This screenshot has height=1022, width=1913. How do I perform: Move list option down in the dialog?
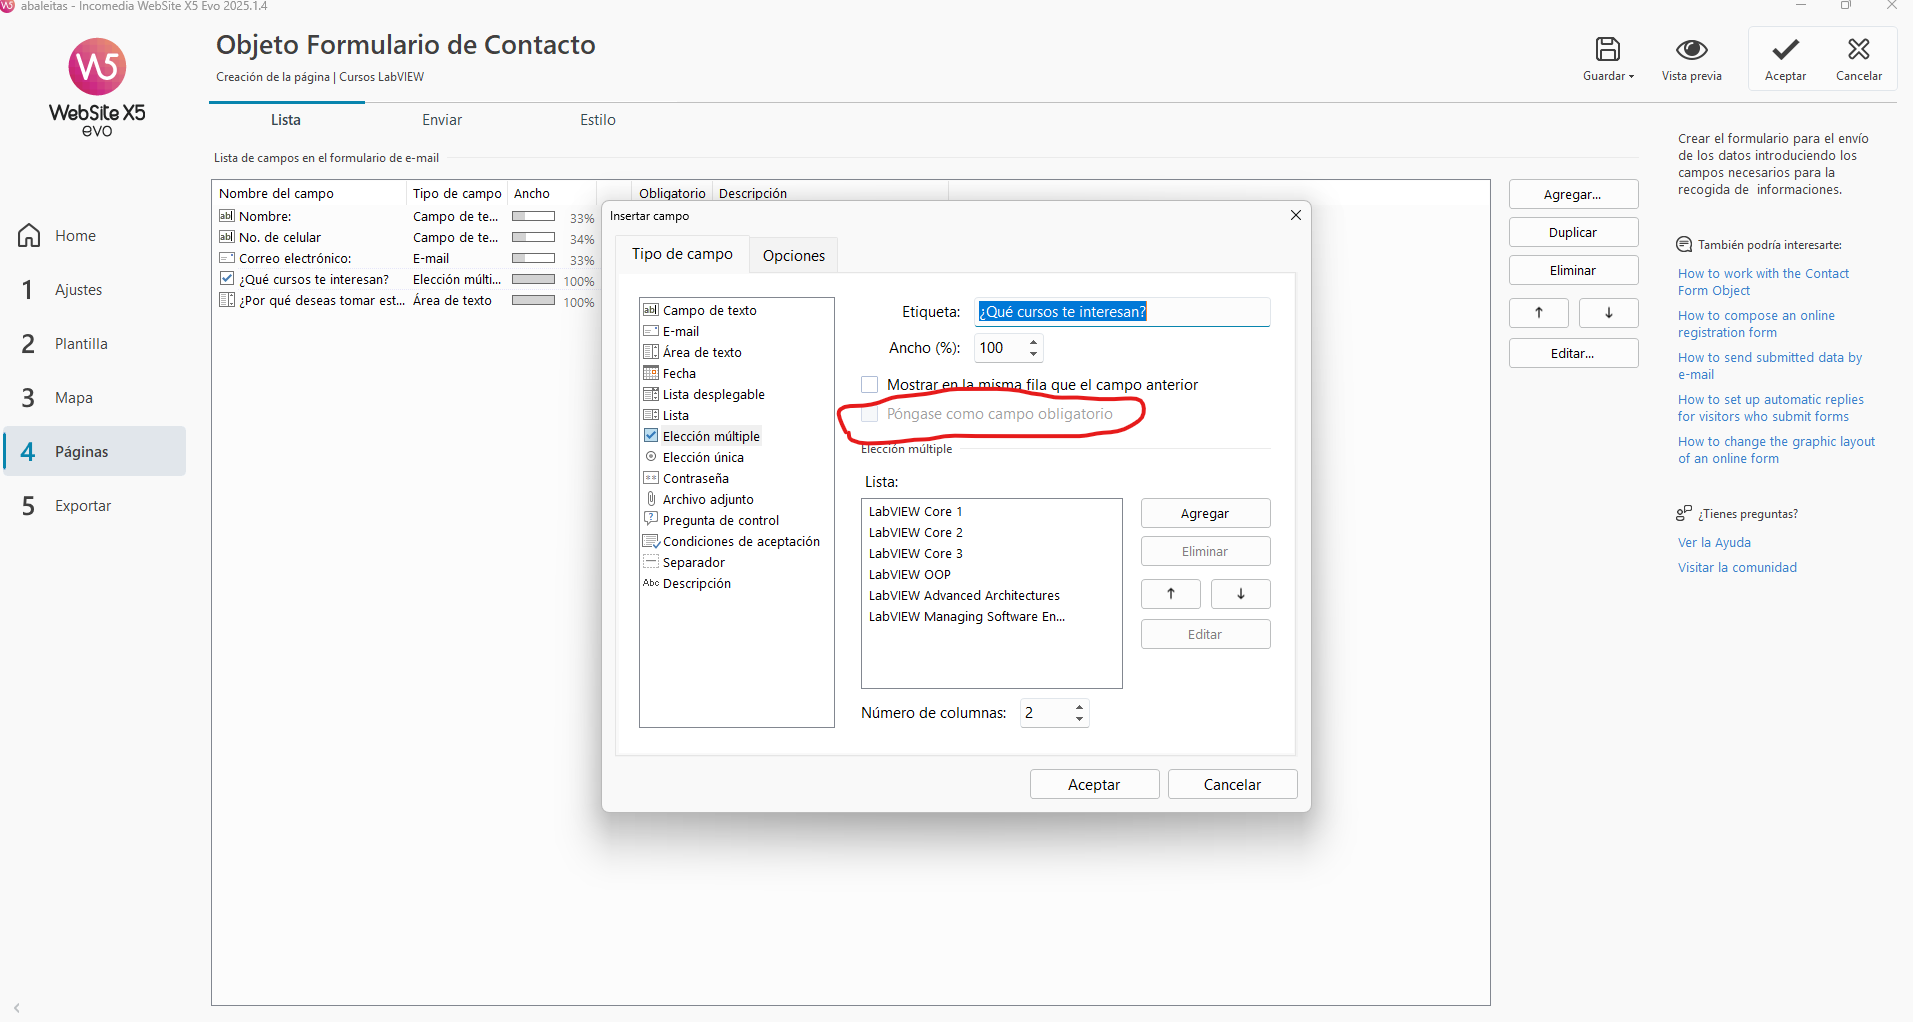tap(1240, 594)
